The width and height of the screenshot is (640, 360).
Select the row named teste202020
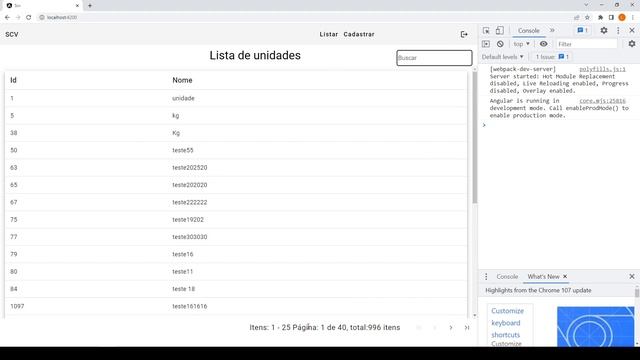(236, 185)
